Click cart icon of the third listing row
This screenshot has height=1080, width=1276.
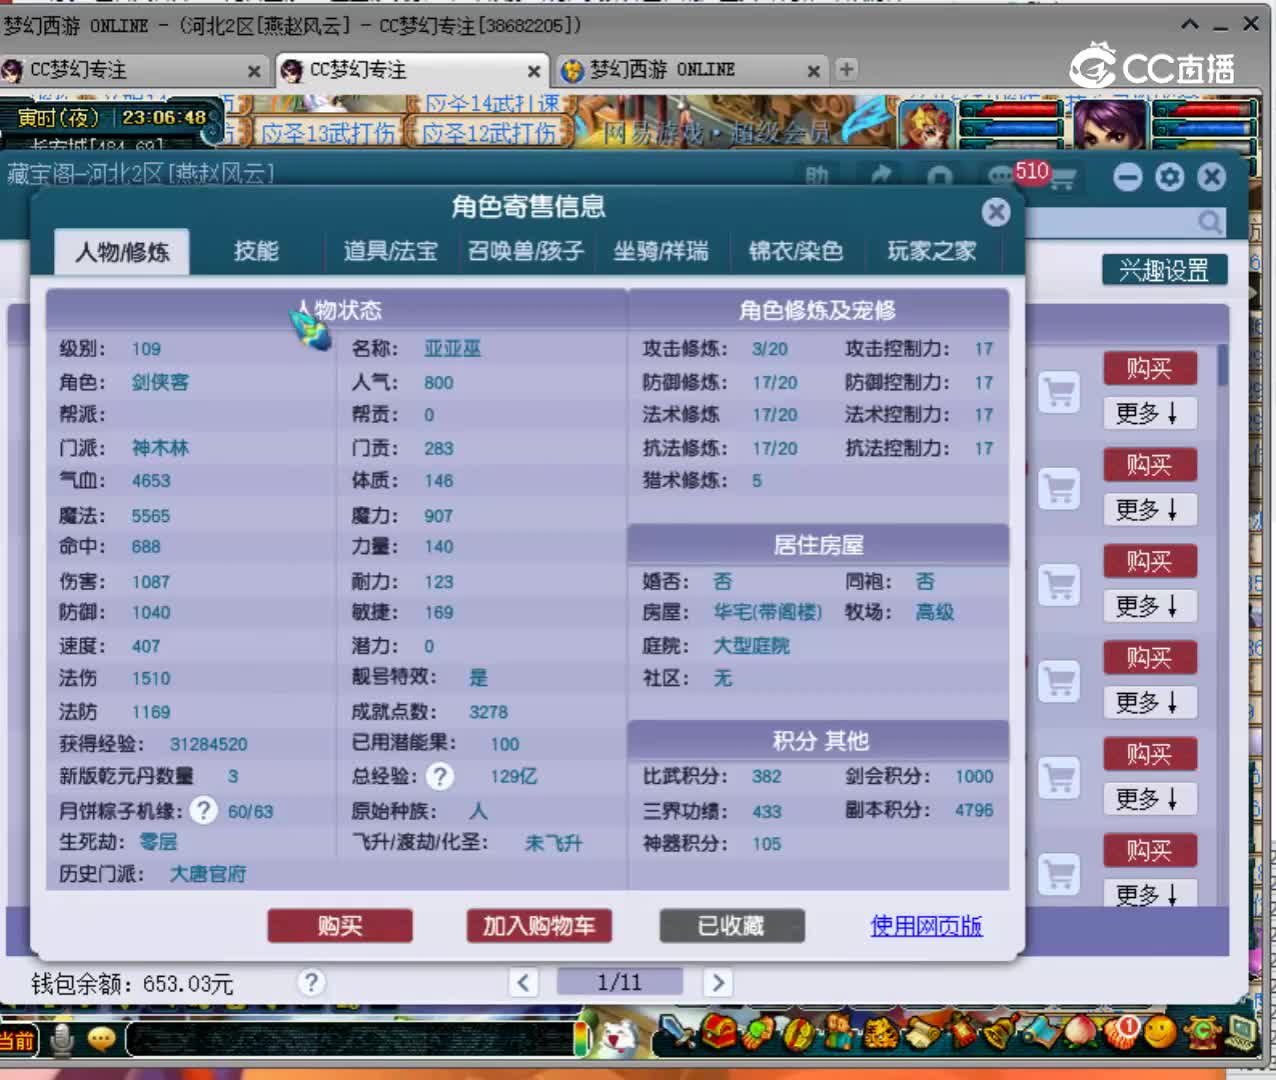pos(1059,585)
